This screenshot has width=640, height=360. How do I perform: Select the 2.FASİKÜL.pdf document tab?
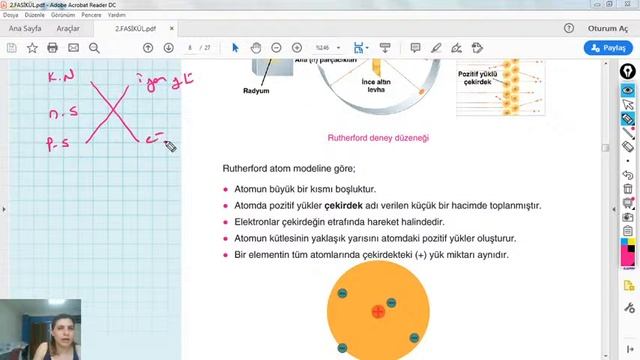135,29
